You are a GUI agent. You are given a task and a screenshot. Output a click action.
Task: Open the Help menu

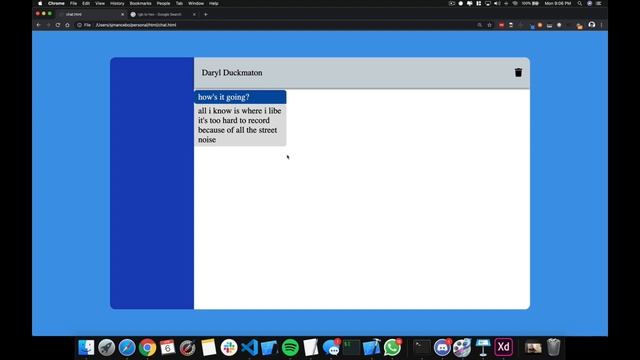click(x=213, y=3)
